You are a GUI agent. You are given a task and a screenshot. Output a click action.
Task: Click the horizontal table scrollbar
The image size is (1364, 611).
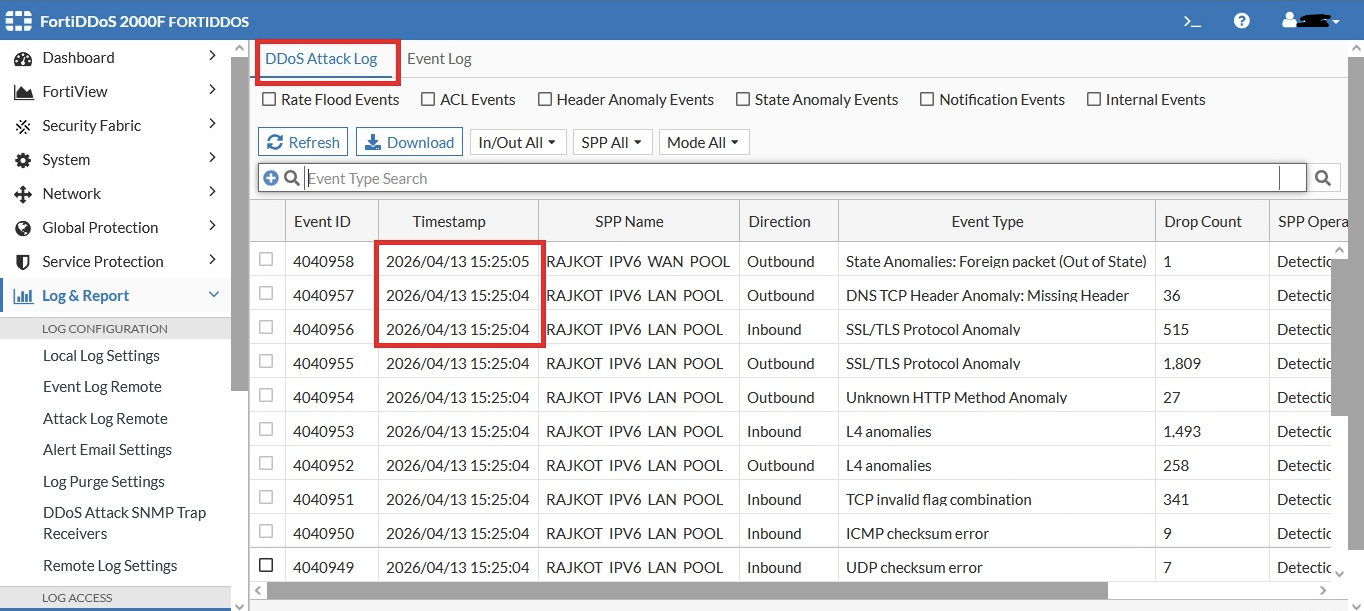pyautogui.click(x=687, y=591)
